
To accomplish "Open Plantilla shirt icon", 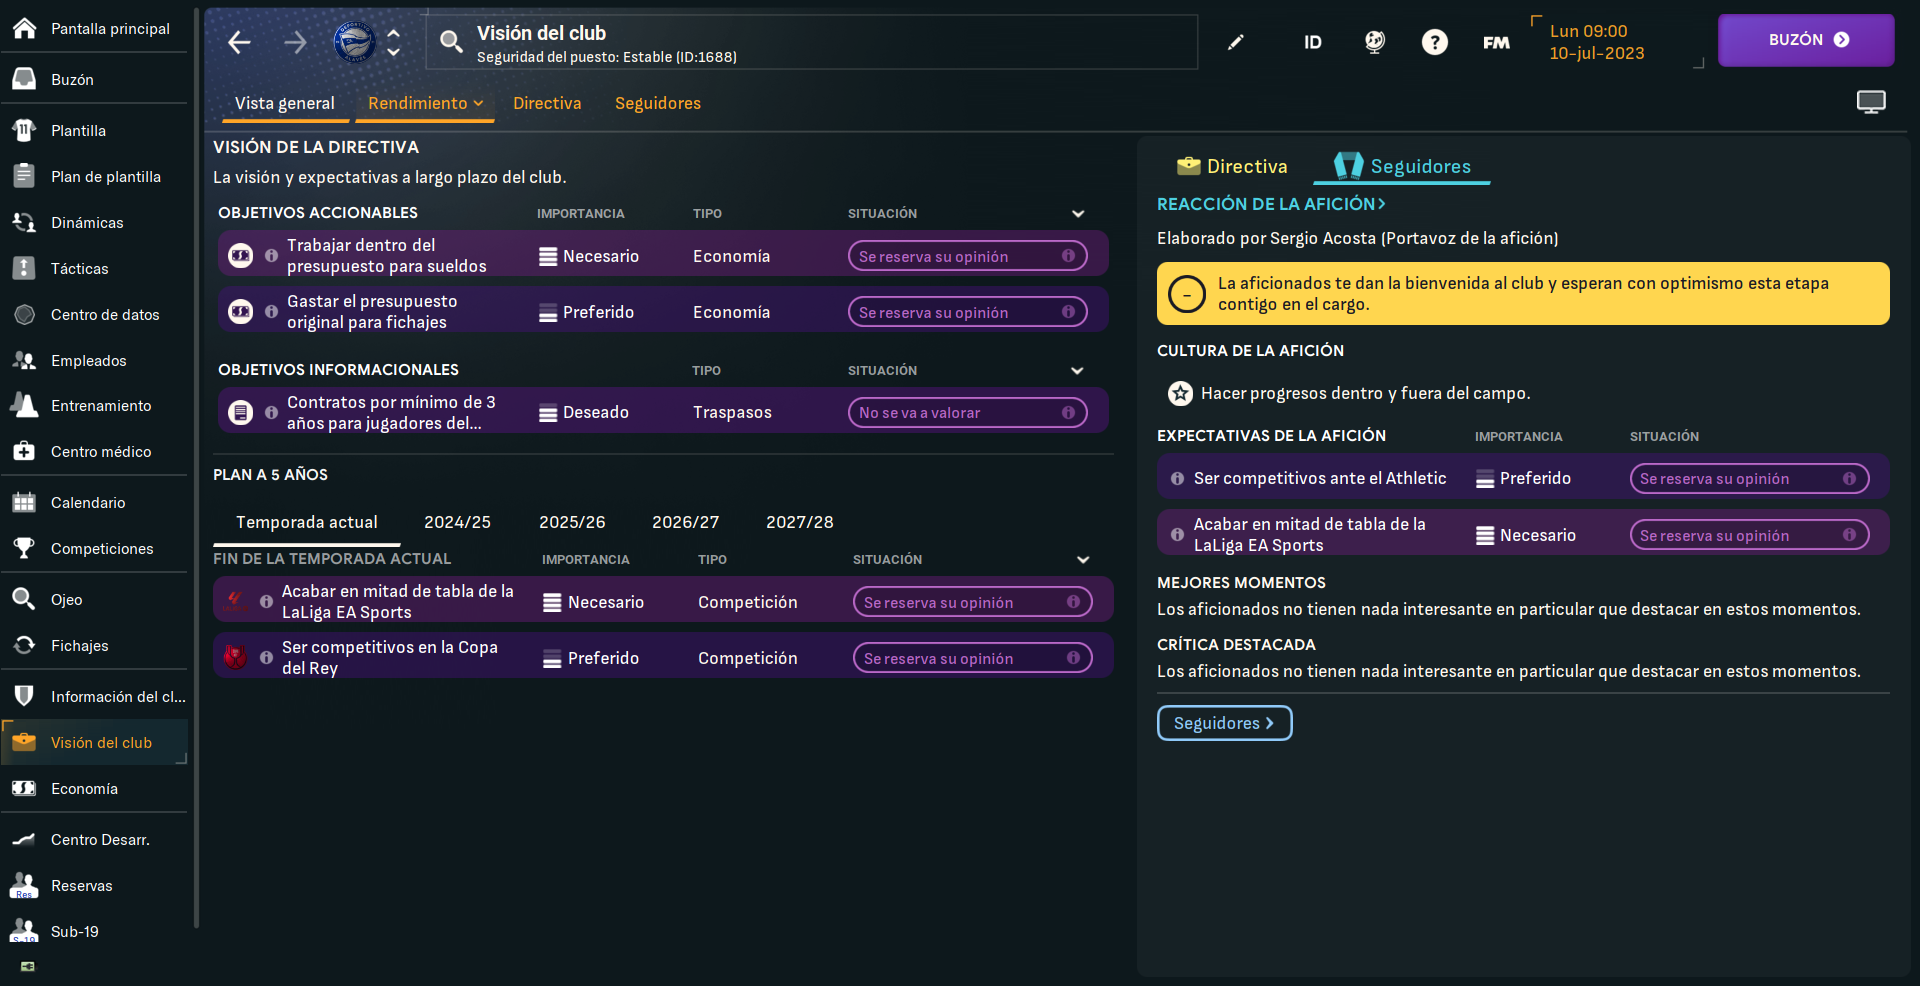I will coord(24,130).
